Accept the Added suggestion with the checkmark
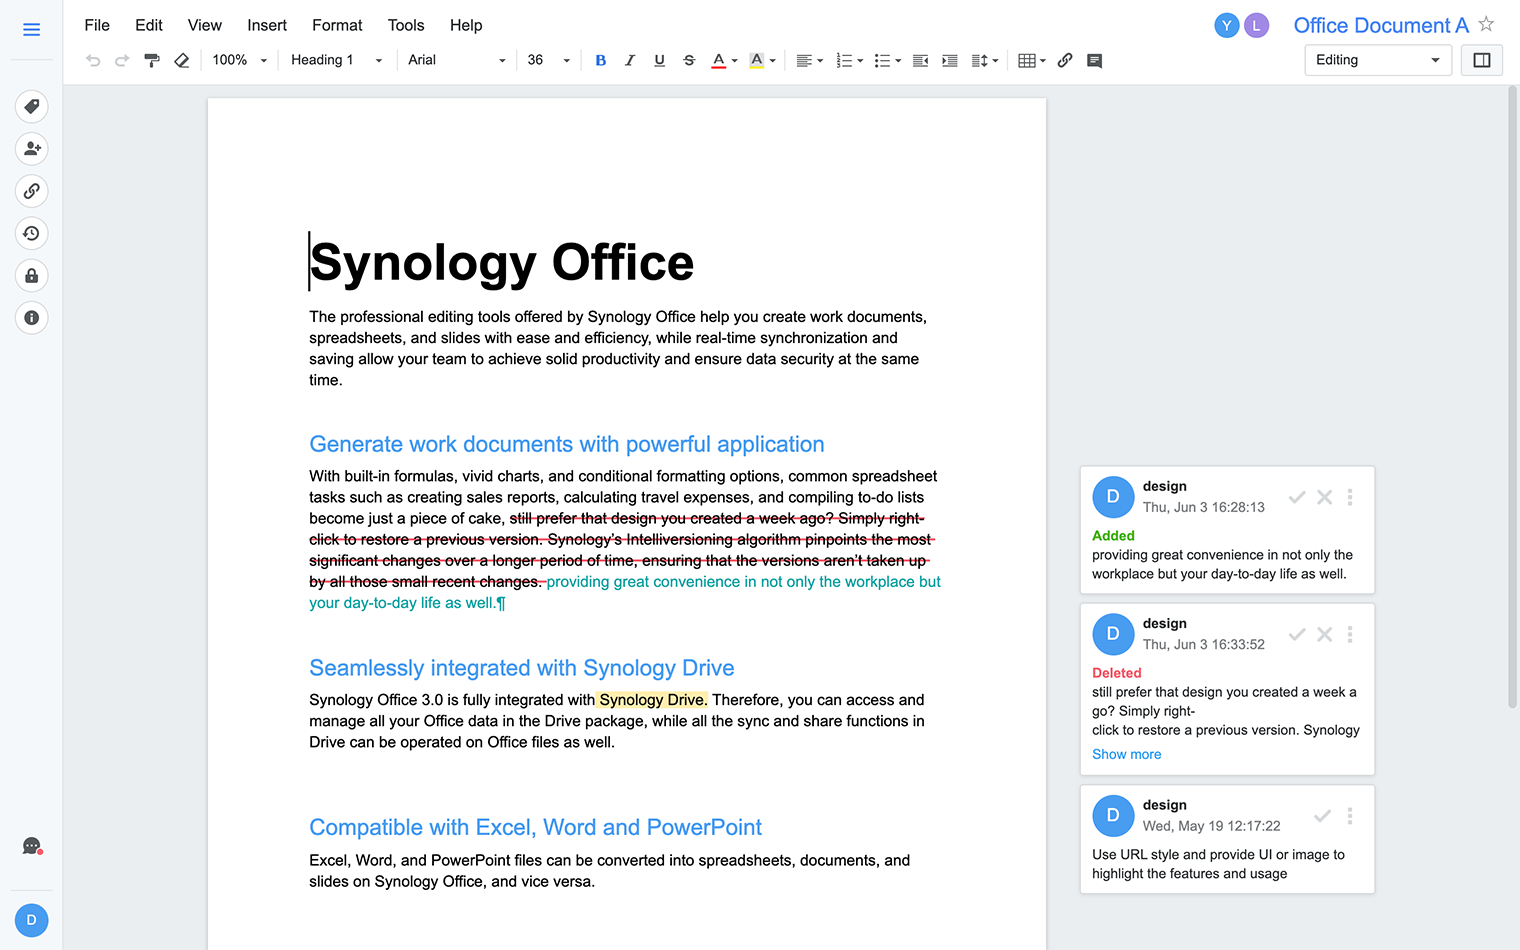 pos(1297,497)
